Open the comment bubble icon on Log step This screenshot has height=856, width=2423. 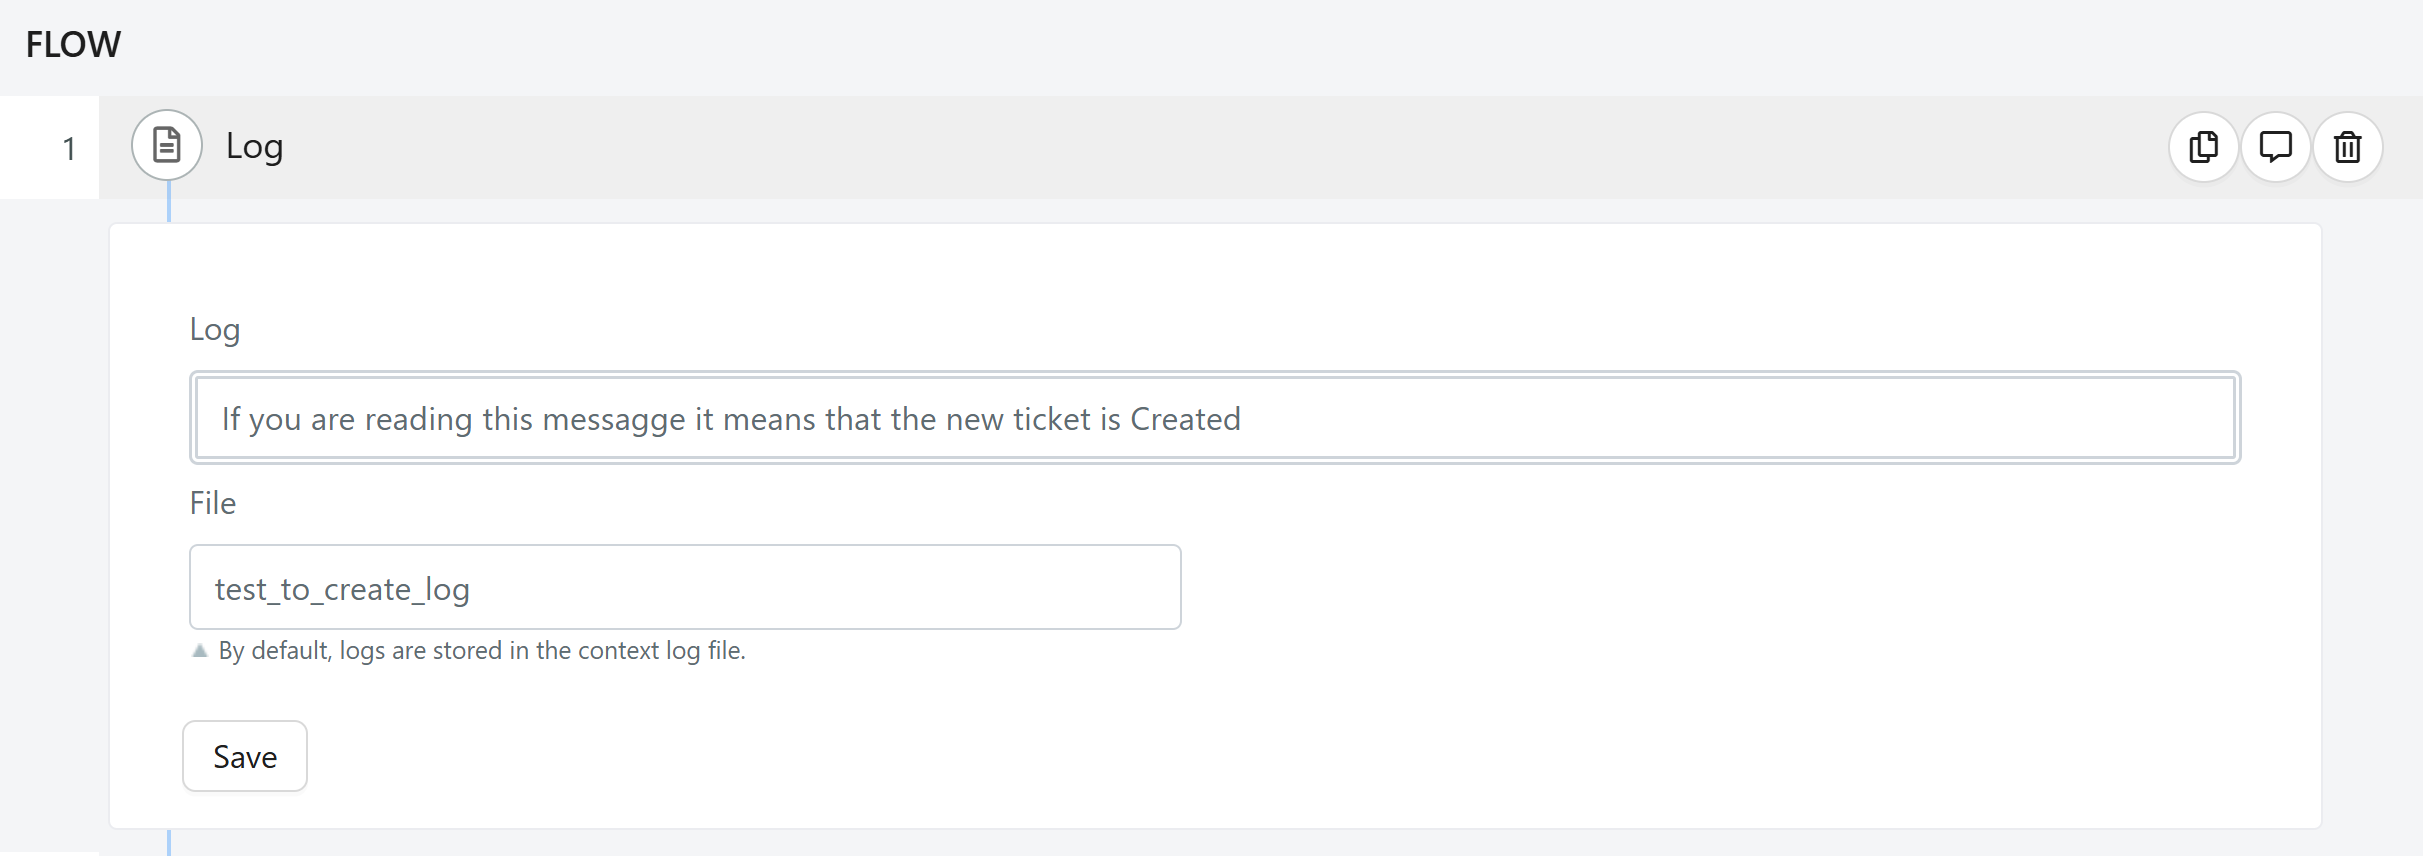2275,147
